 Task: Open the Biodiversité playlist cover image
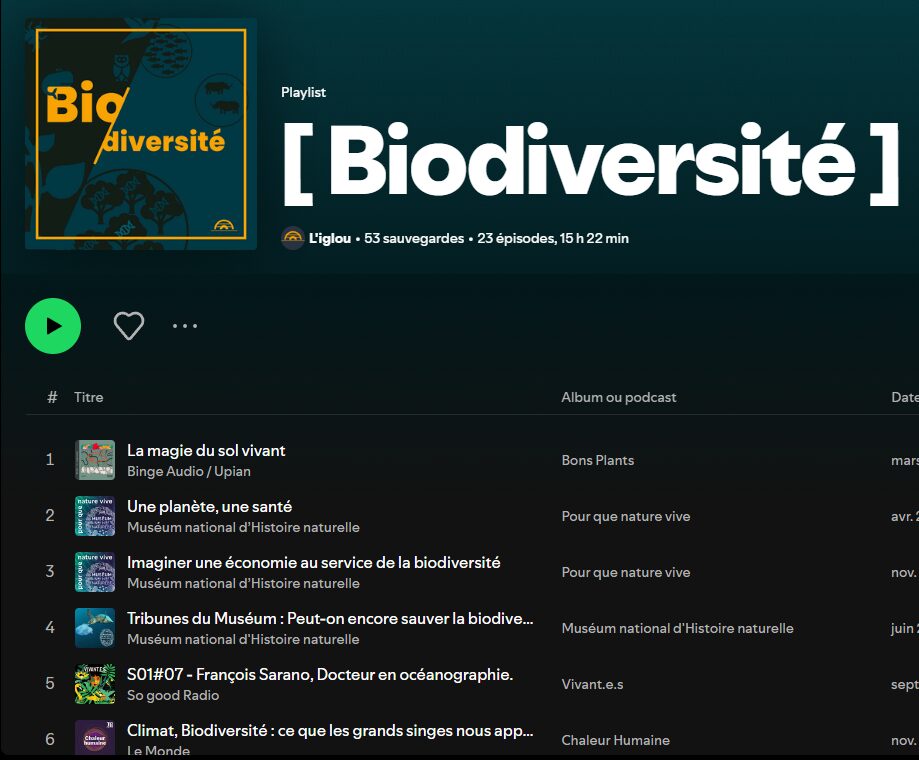coord(141,134)
